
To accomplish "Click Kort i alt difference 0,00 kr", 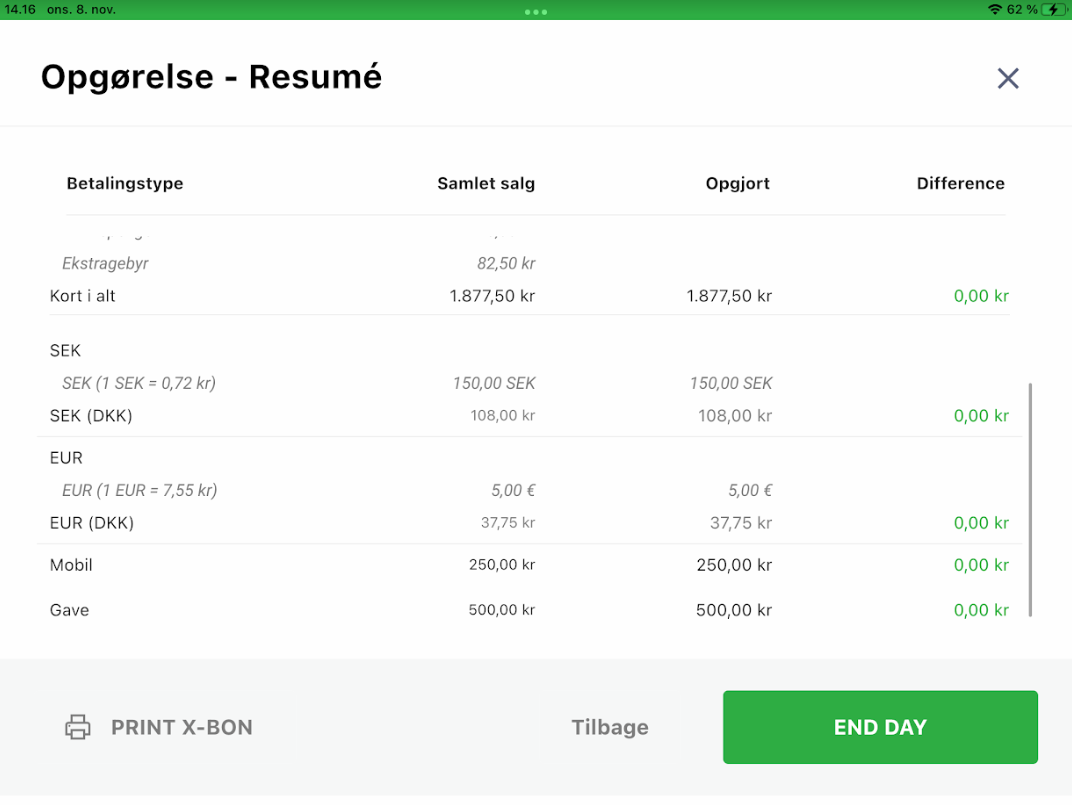I will click(981, 296).
